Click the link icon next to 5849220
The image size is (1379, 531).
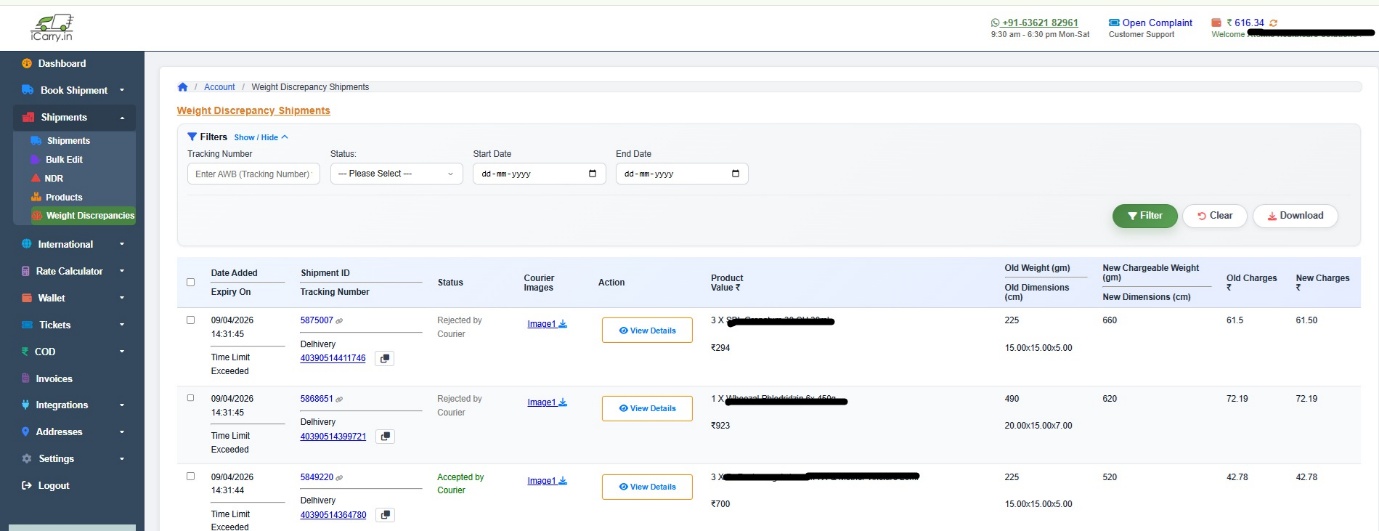[340, 478]
